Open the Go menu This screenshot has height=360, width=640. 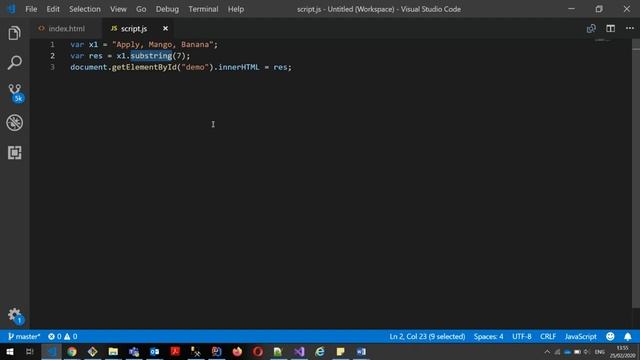click(x=141, y=9)
